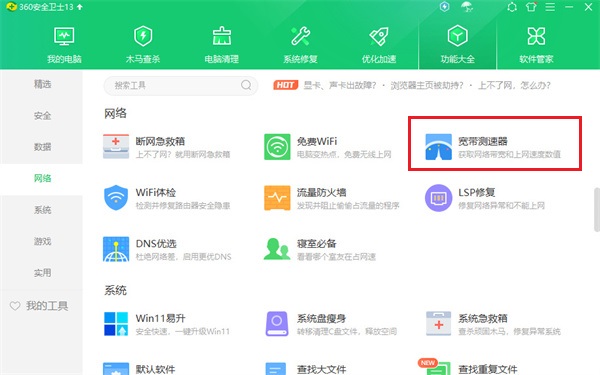The height and width of the screenshot is (375, 600).
Task: Select the 游戏 category tab
Action: coord(42,241)
